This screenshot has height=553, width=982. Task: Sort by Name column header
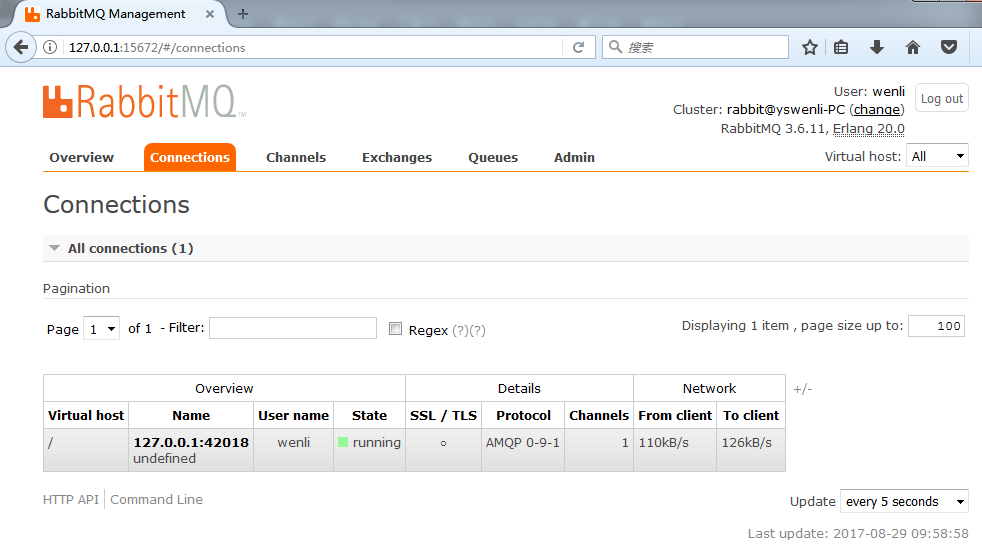click(x=191, y=415)
